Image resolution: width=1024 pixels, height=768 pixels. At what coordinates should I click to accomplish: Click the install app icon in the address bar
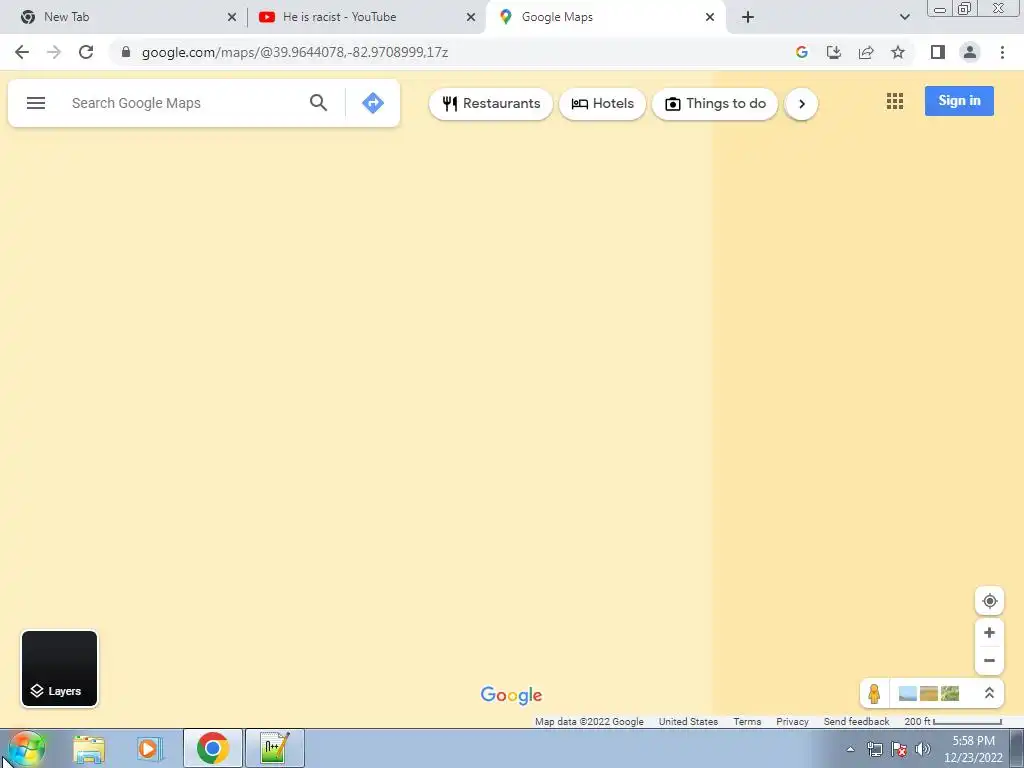click(x=833, y=52)
